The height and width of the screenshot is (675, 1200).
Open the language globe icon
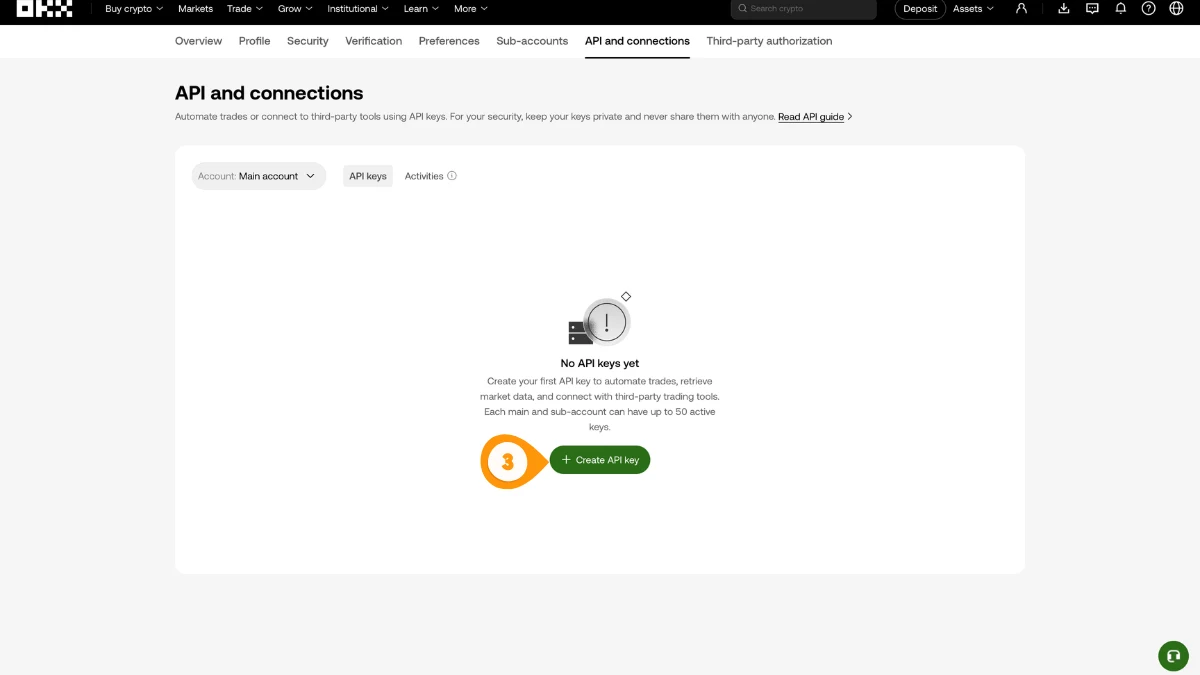click(x=1176, y=8)
